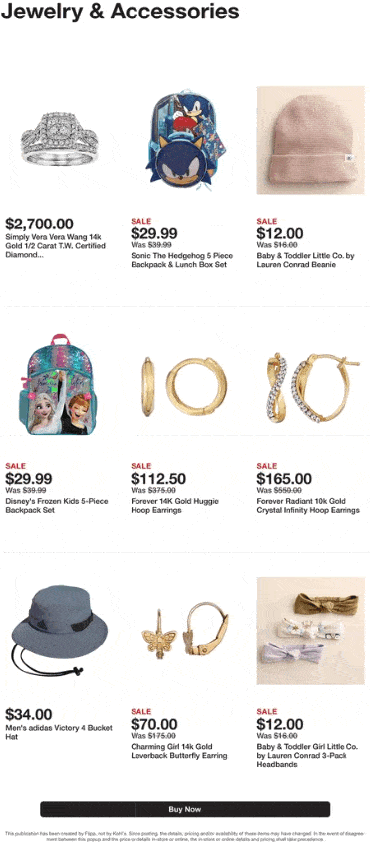Open Forever Radiant Infinity Hoop Earrings link
370x846 pixels.
point(308,505)
